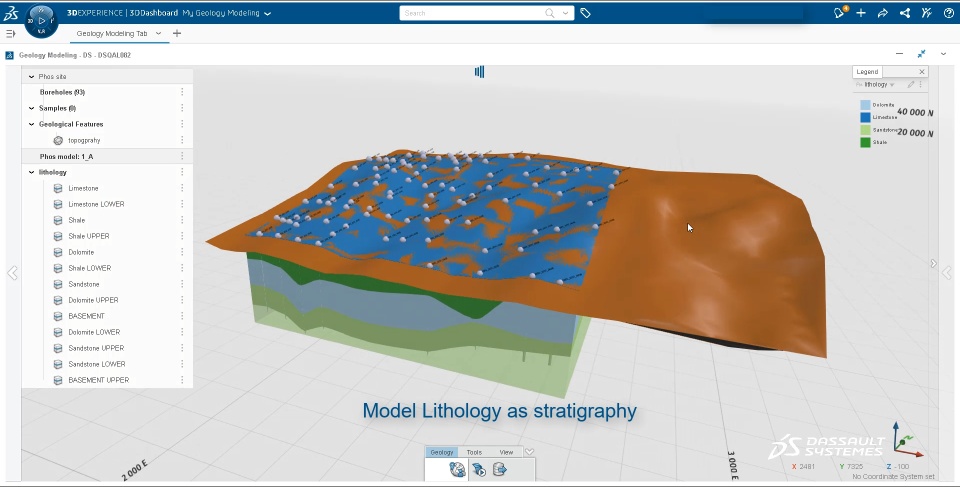Open options menu for Limestone layer
Image resolution: width=960 pixels, height=487 pixels.
pos(182,188)
